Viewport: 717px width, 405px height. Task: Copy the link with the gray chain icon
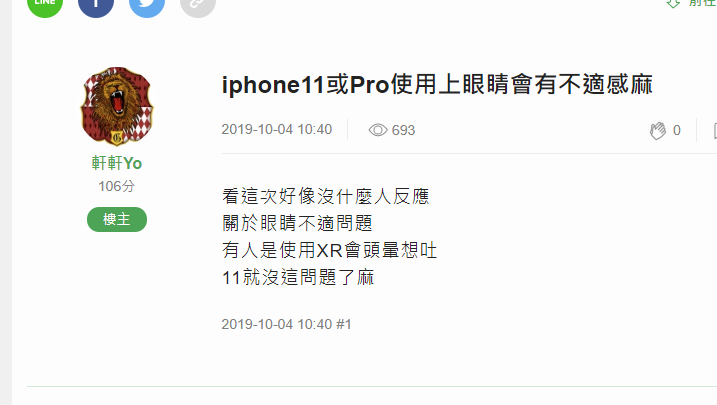click(198, 4)
